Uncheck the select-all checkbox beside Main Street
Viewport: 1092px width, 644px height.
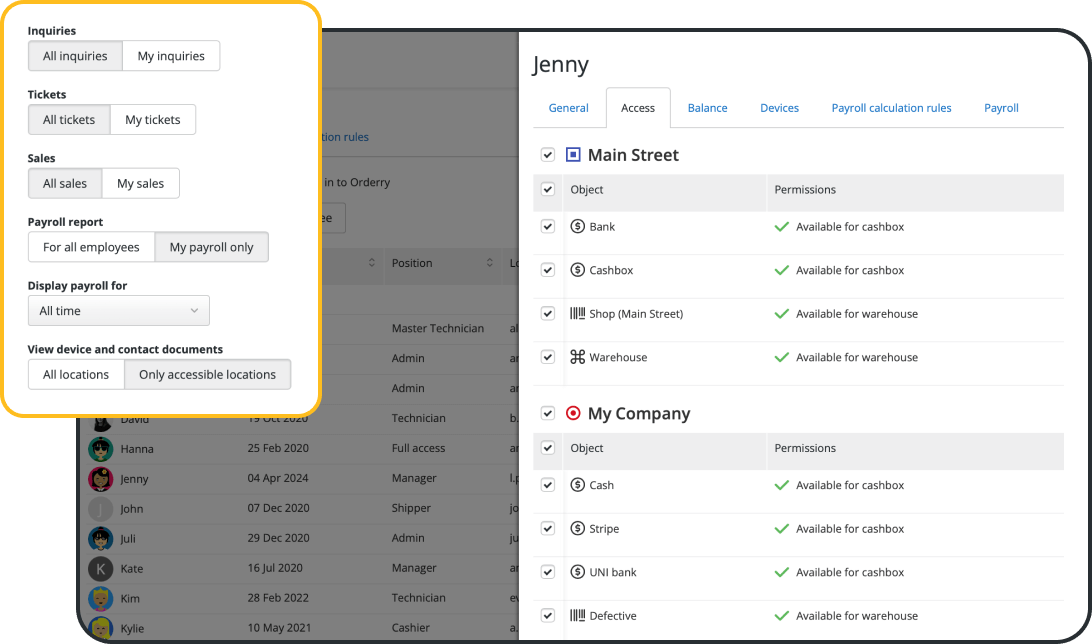tap(547, 155)
